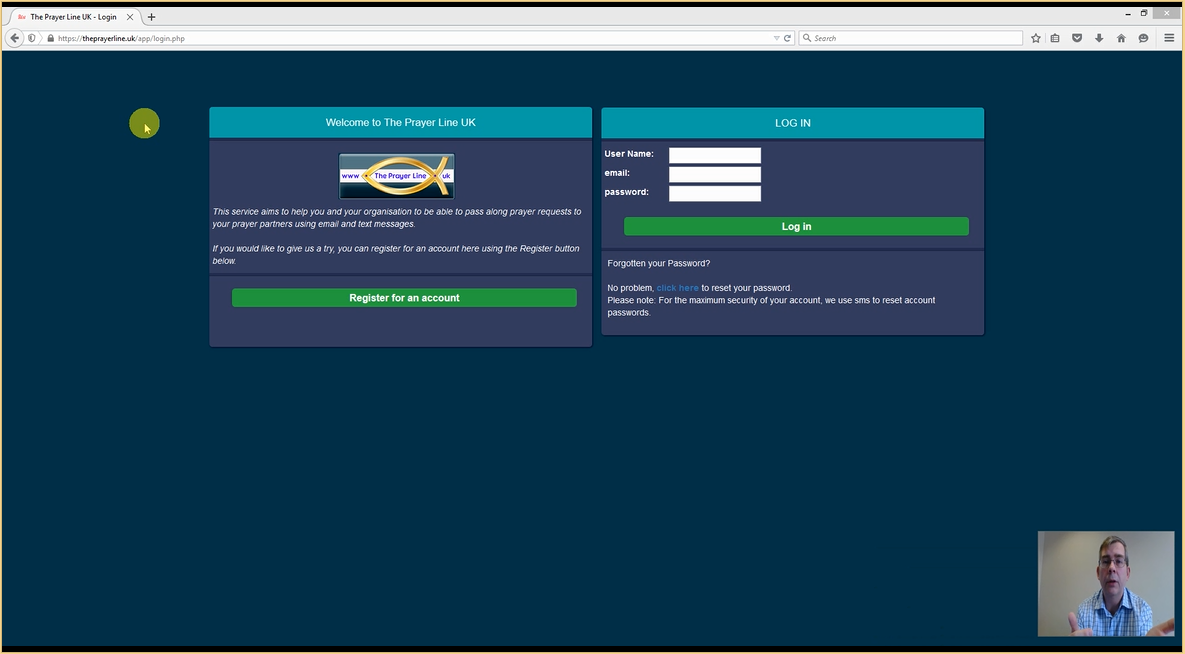The height and width of the screenshot is (654, 1185).
Task: Click the webcam video thumbnail of presenter
Action: [1106, 584]
